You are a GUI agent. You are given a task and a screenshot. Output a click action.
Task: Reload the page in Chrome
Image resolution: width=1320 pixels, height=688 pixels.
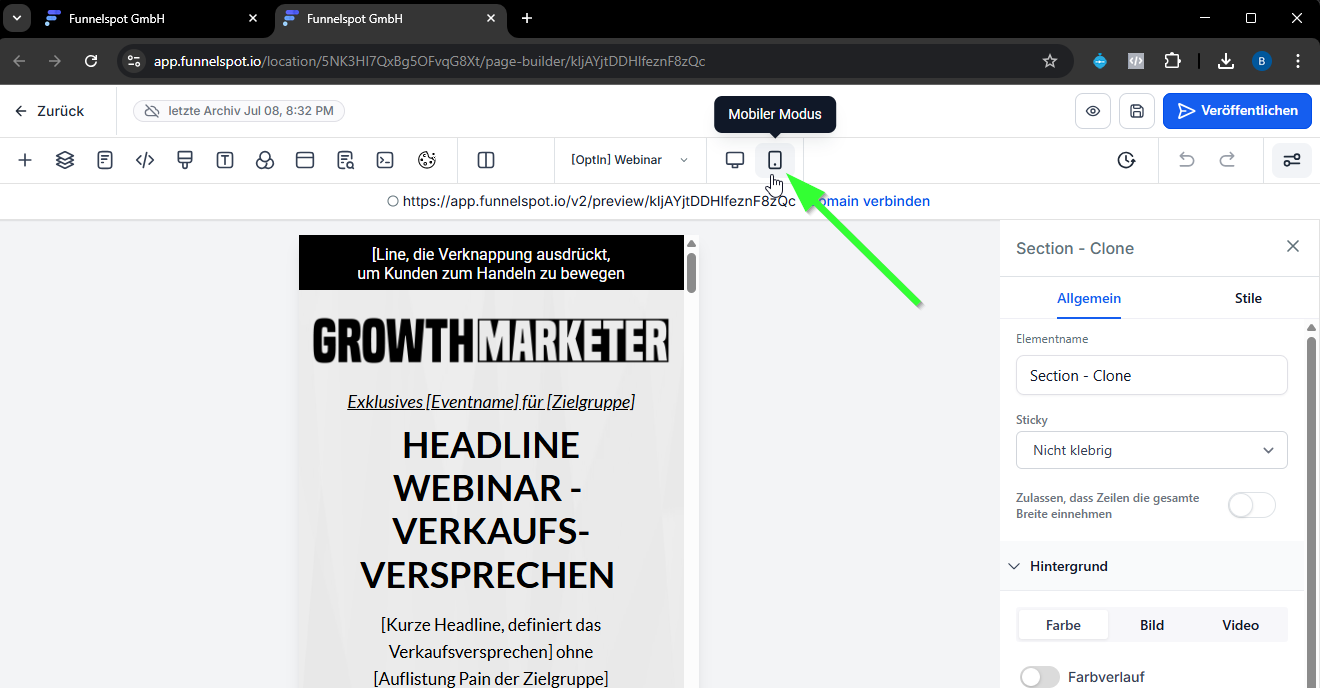click(91, 61)
